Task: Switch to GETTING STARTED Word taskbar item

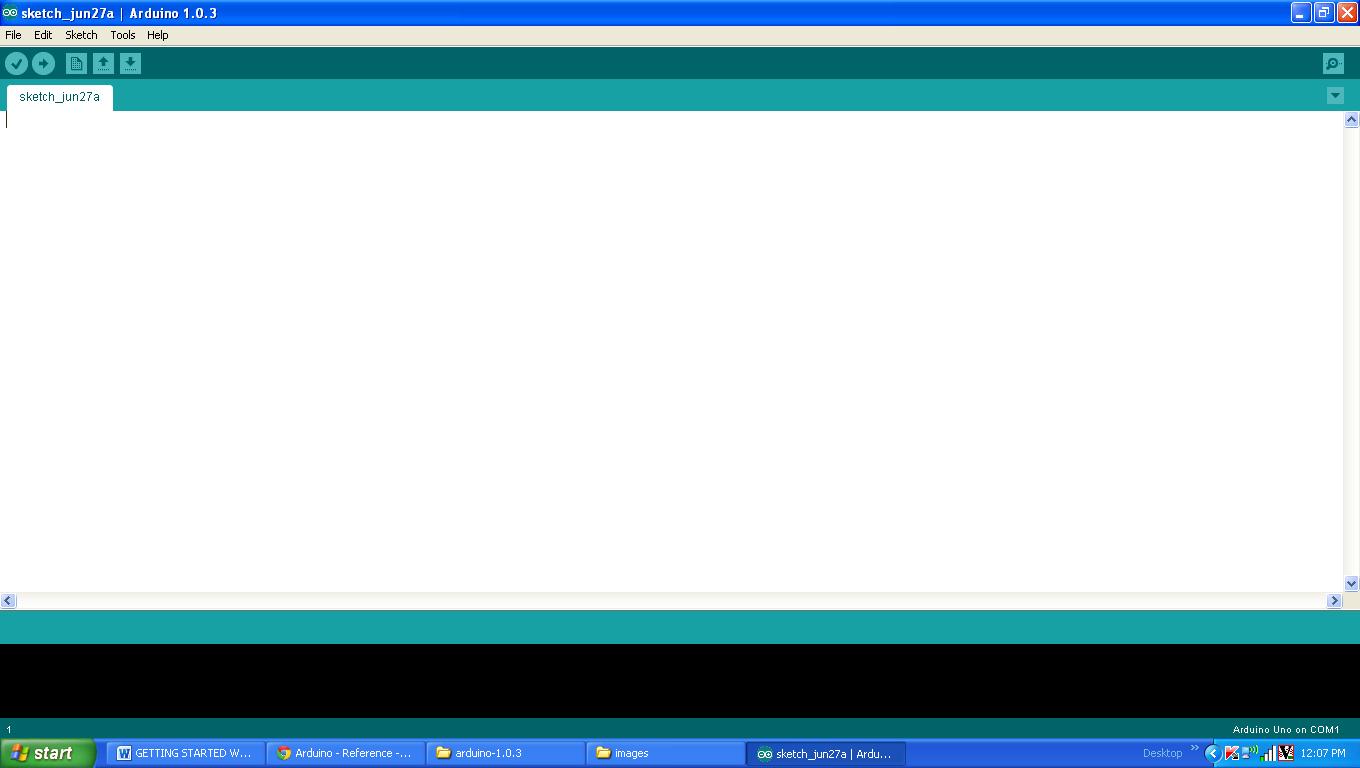Action: coord(186,753)
